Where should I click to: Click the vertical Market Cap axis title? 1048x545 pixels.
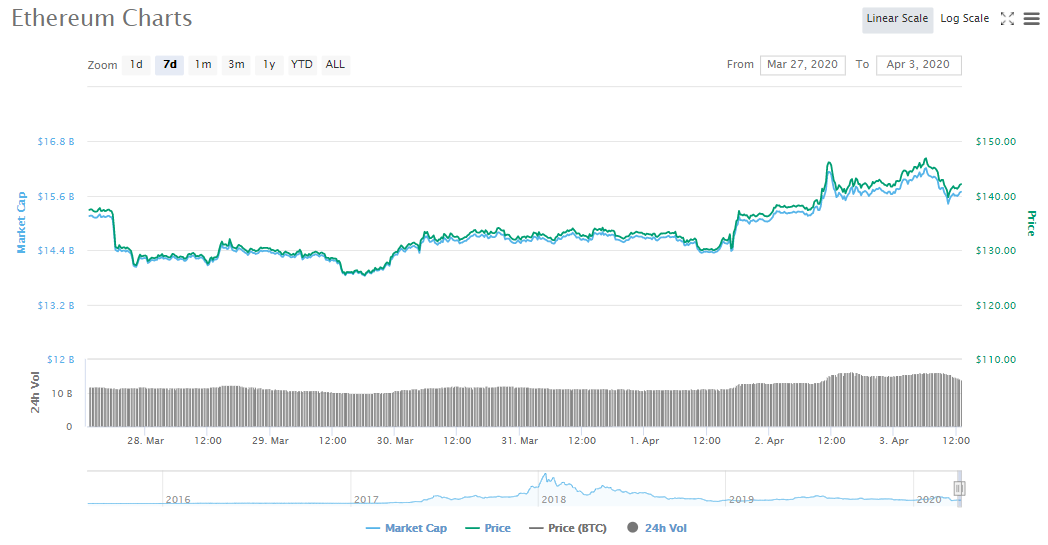pos(21,223)
